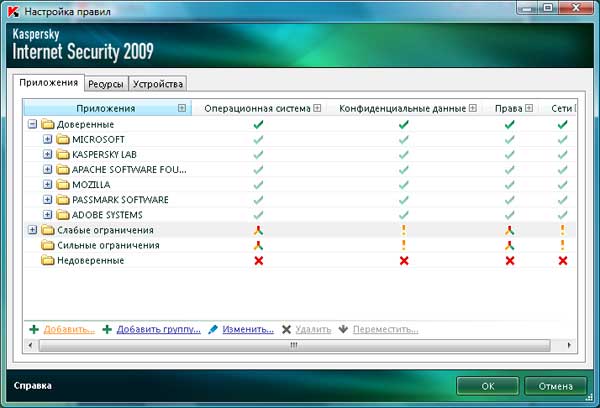Switch to the Устройства tab

click(158, 84)
